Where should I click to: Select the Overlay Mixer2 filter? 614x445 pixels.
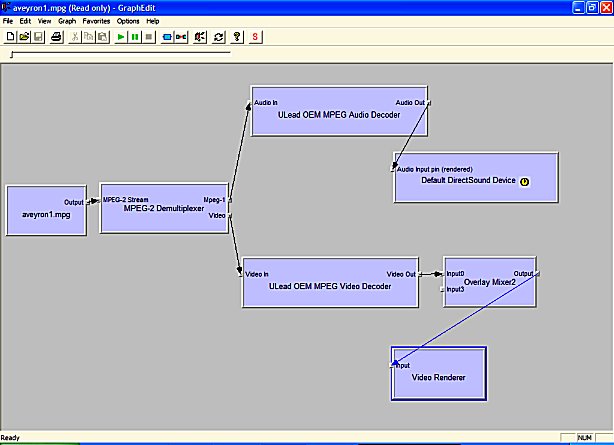coord(489,282)
